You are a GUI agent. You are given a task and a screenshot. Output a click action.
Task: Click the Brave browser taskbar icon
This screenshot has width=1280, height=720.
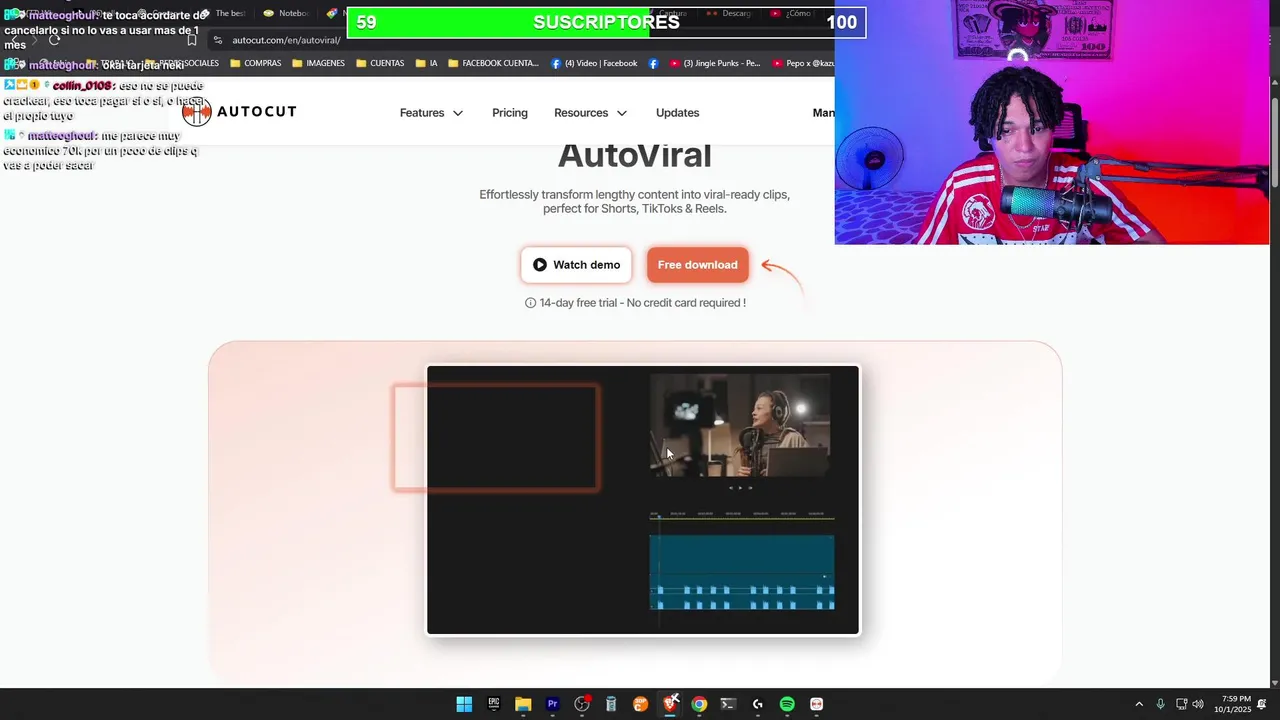(x=670, y=704)
